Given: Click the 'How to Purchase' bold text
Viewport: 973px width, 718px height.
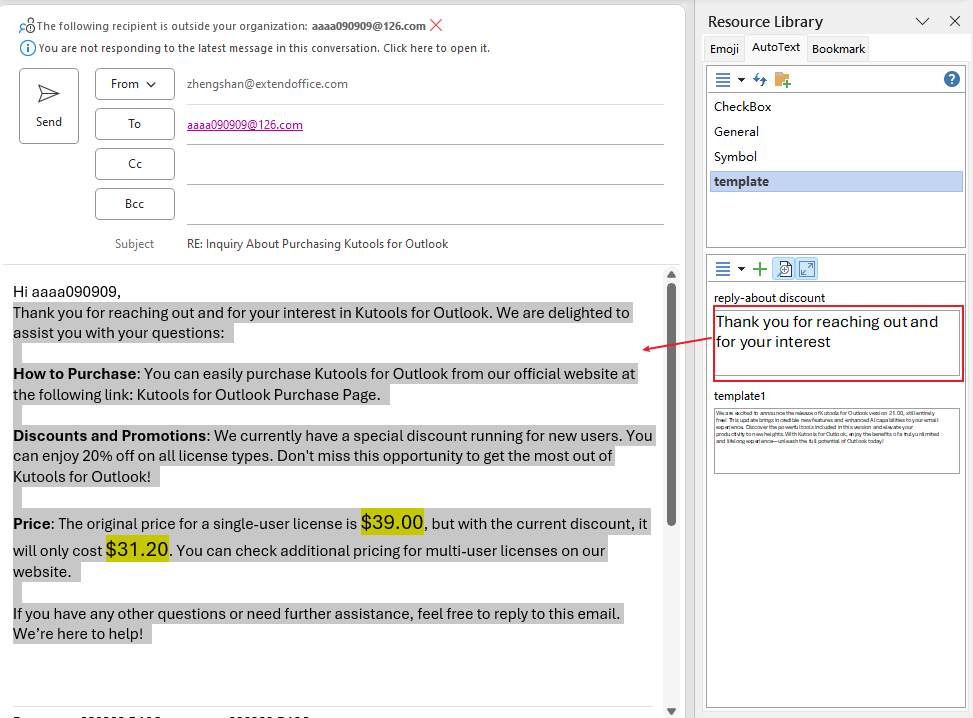Looking at the screenshot, I should coord(75,374).
